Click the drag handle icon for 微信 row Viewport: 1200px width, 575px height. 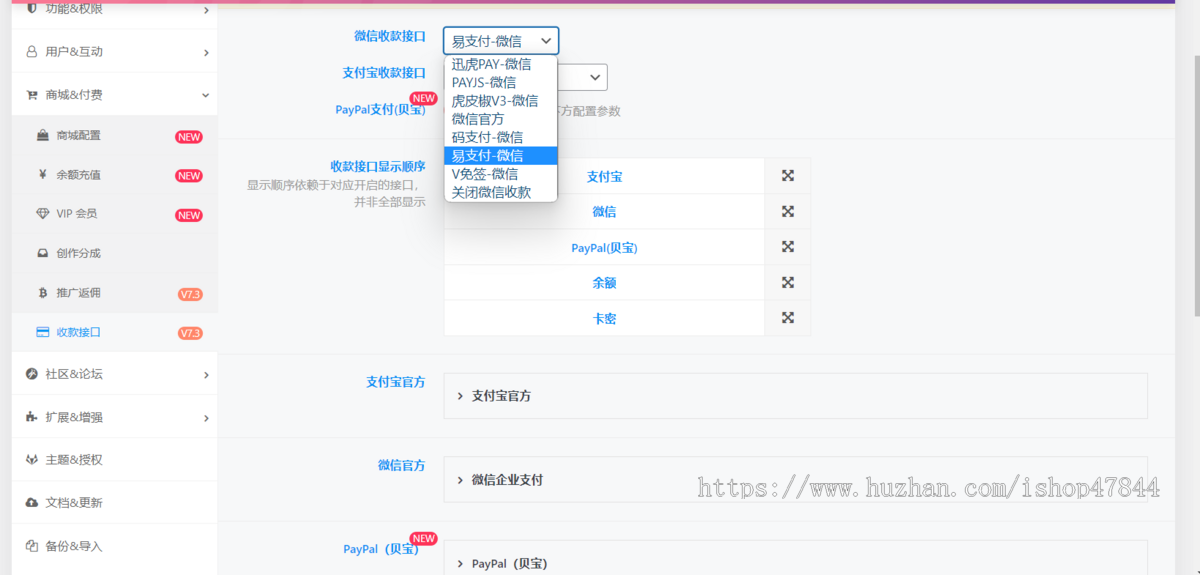788,211
